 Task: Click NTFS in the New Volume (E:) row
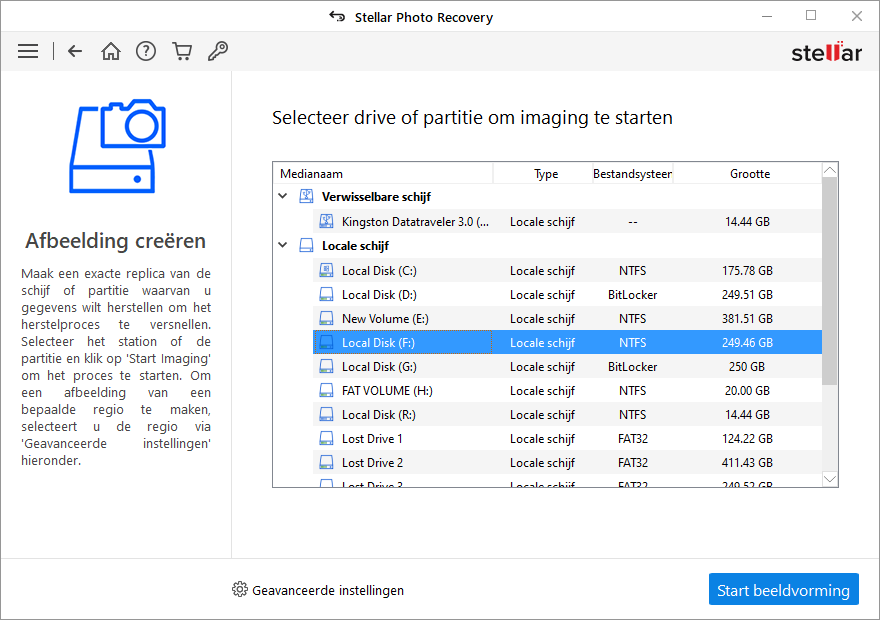point(632,319)
